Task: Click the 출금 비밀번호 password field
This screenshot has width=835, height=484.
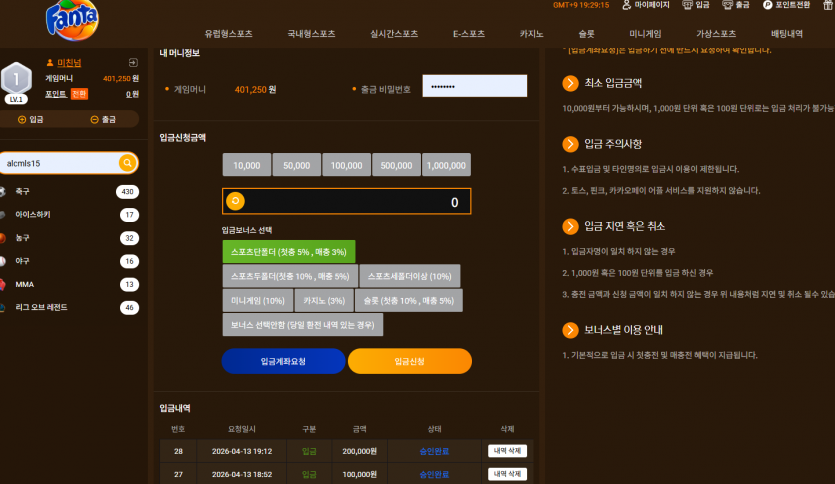Action: [474, 86]
